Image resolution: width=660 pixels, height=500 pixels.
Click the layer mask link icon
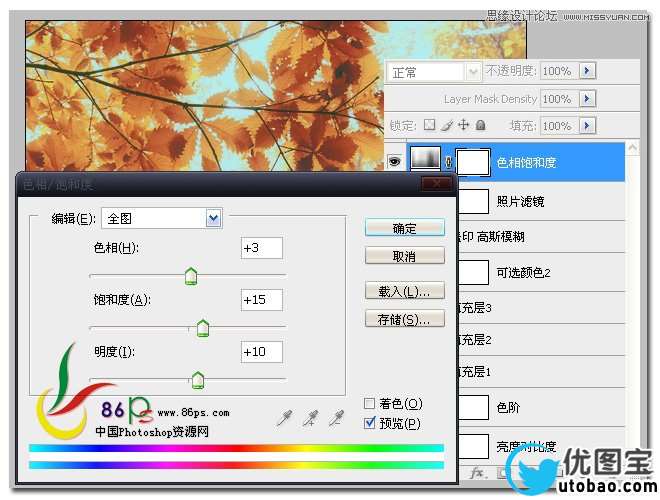coord(448,162)
